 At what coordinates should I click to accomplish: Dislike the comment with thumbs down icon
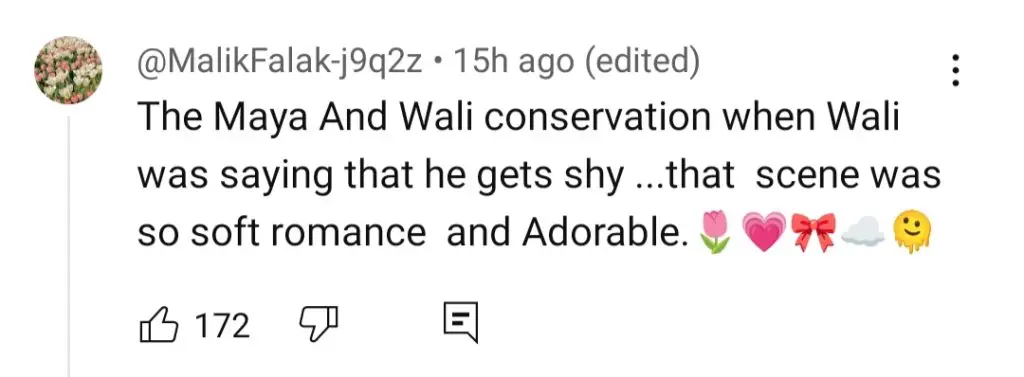pos(319,323)
